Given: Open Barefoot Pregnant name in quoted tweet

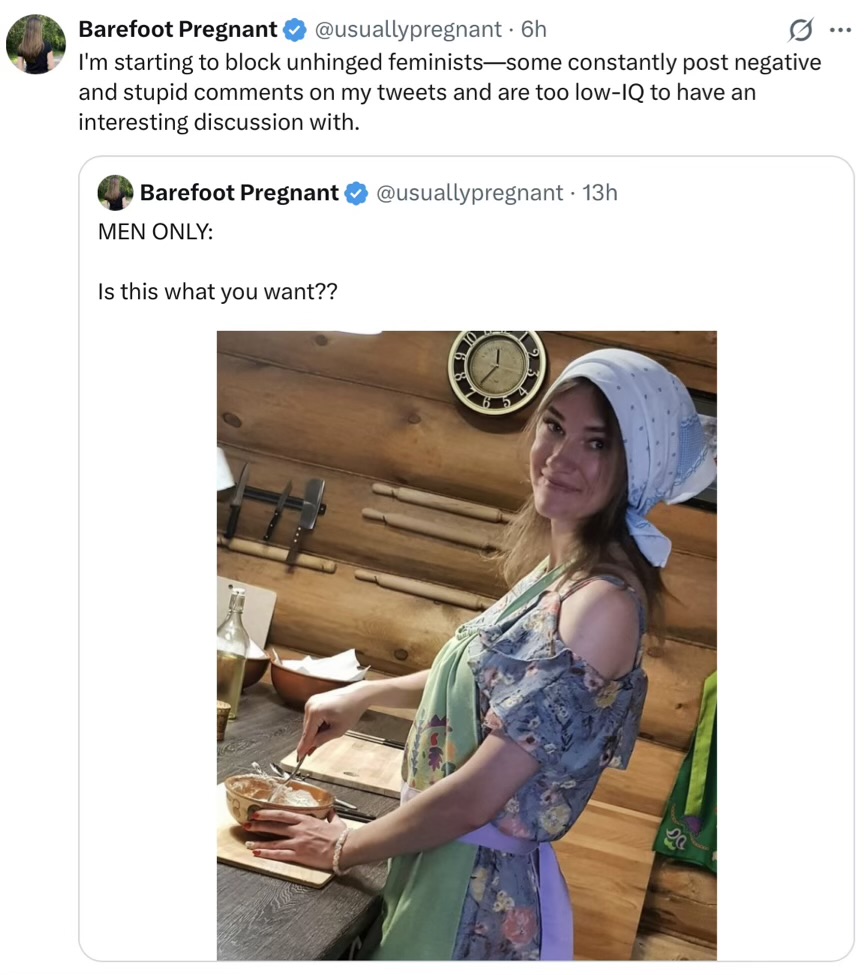Looking at the screenshot, I should pos(239,193).
